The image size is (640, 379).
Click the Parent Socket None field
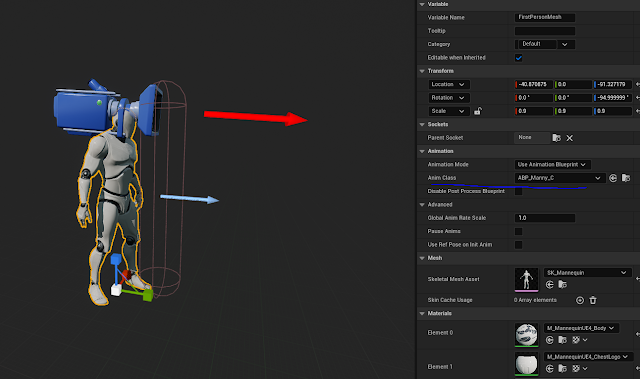(532, 138)
